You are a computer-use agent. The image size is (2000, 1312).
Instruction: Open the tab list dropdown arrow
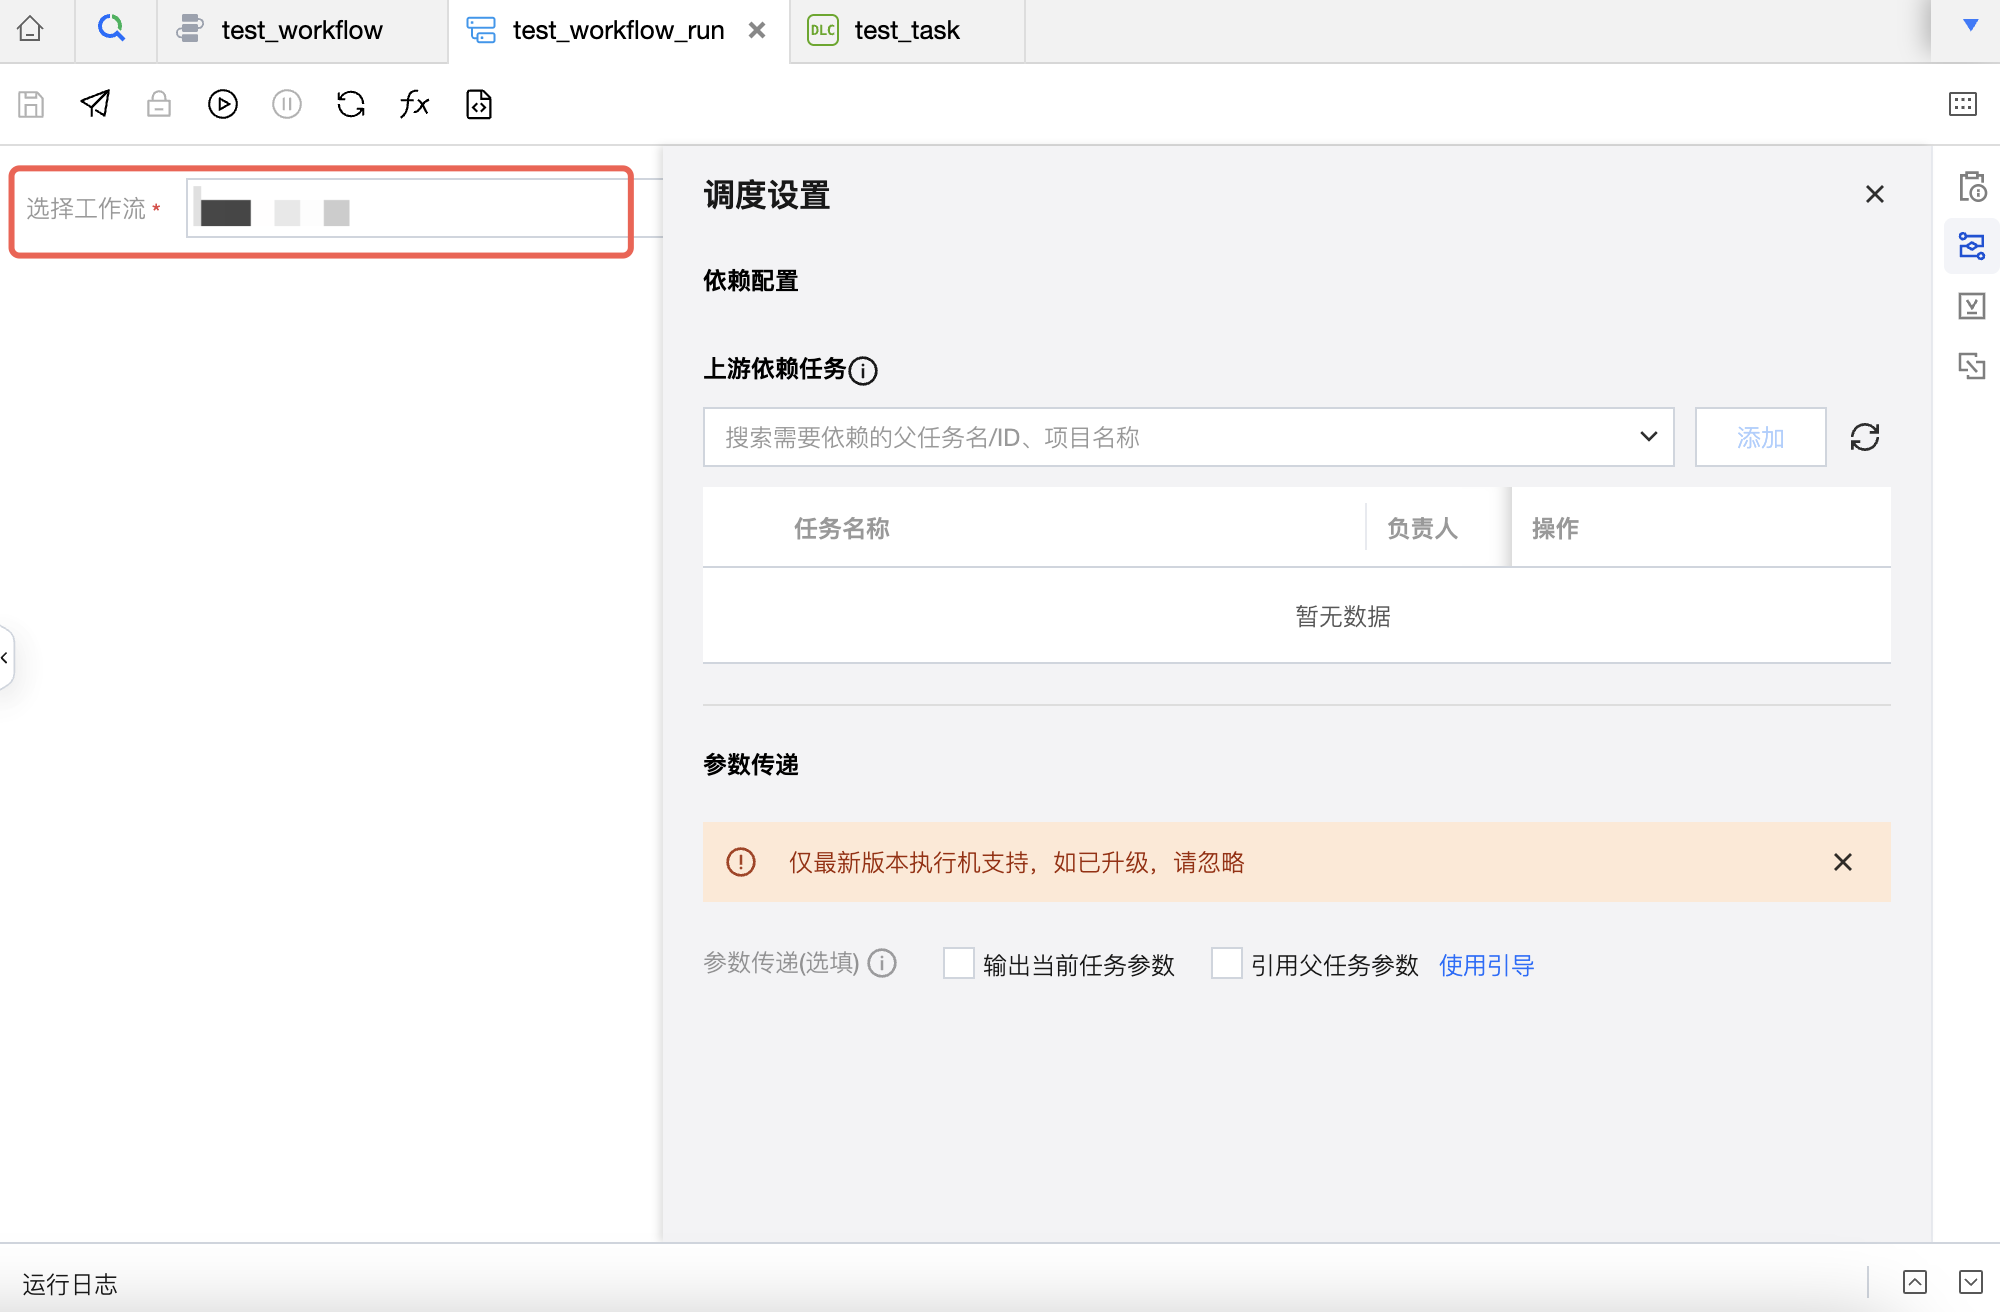coord(1970,26)
